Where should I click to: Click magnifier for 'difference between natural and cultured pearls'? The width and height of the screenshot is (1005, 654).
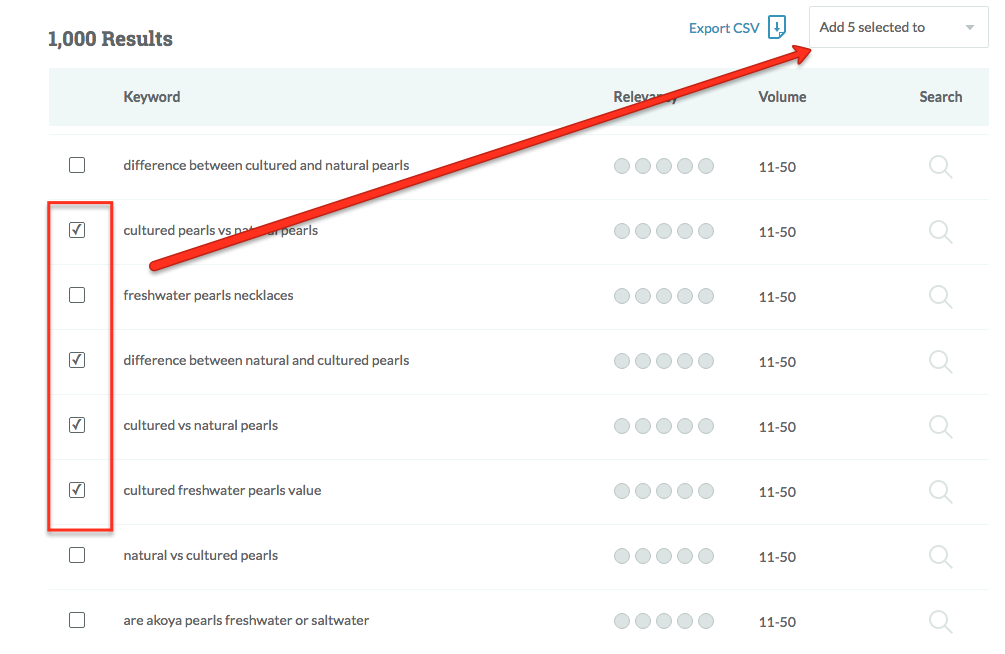[x=940, y=361]
